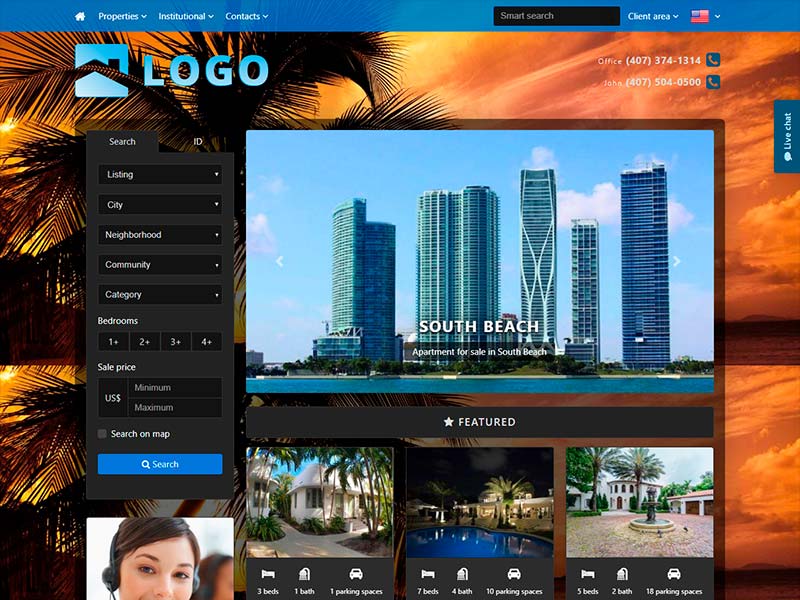800x600 pixels.
Task: Open the Listing dropdown
Action: (160, 174)
